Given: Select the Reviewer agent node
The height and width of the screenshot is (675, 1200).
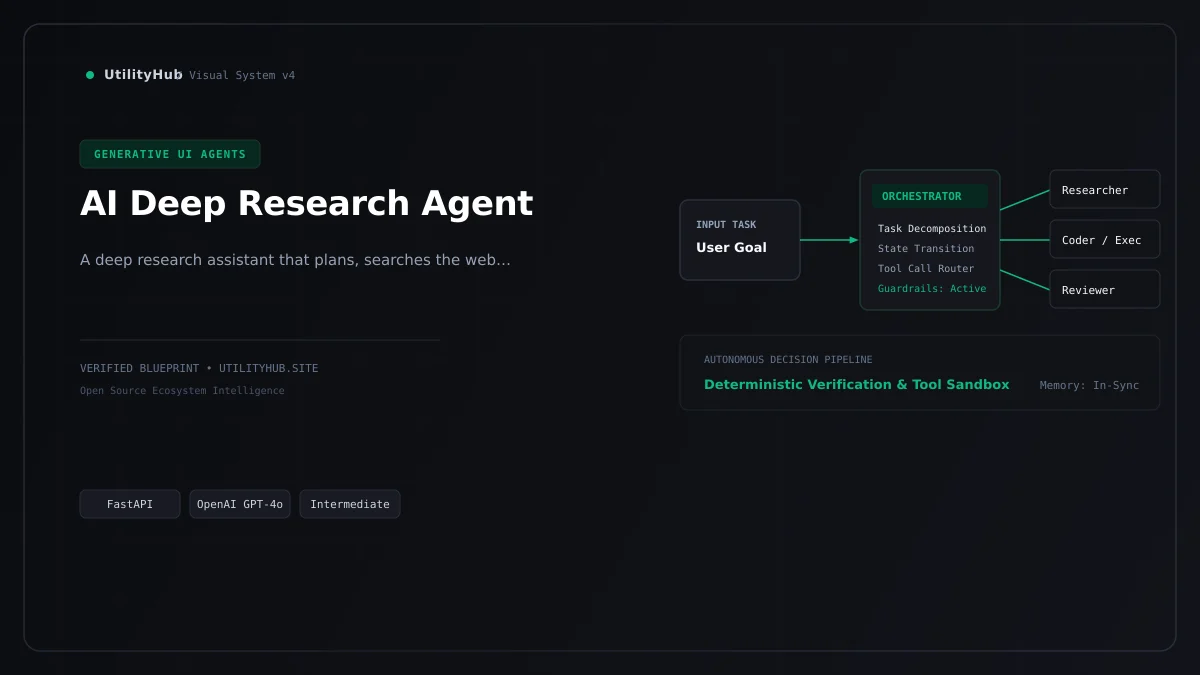Looking at the screenshot, I should (1105, 289).
